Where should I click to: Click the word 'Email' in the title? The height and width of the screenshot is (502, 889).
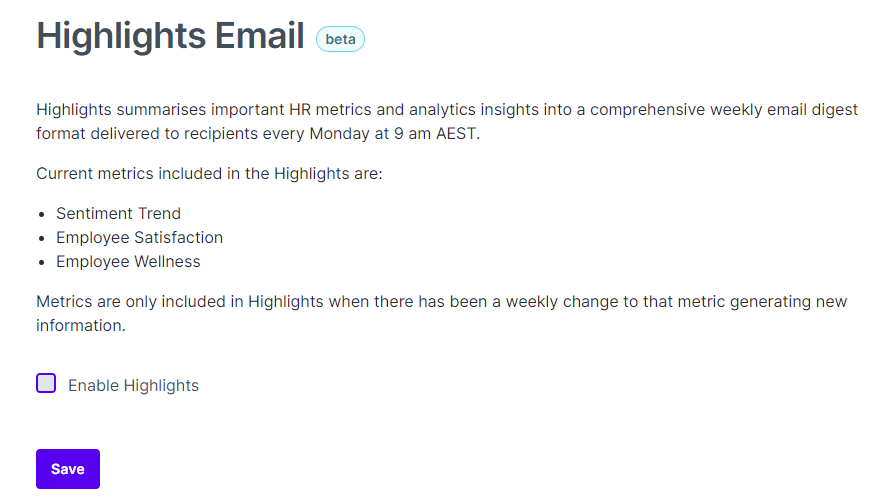(x=259, y=36)
